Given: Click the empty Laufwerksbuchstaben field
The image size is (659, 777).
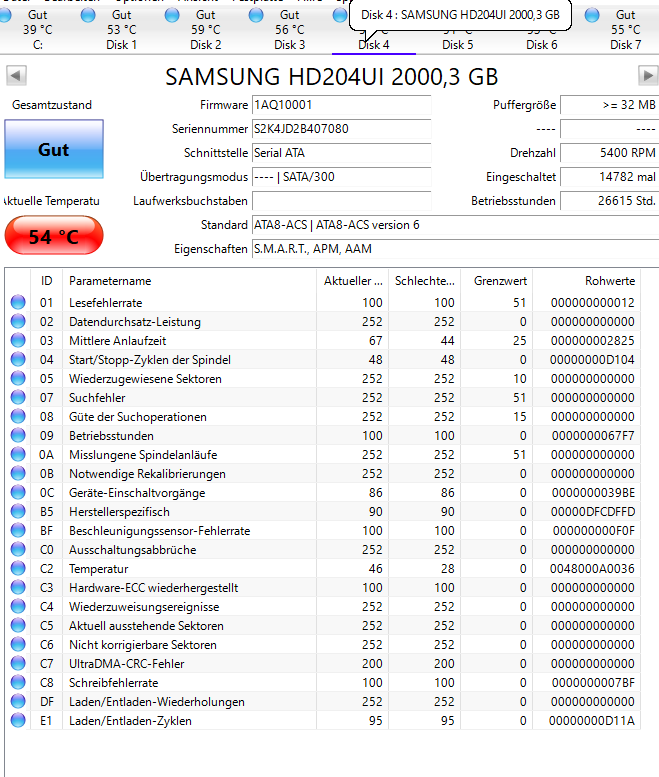Looking at the screenshot, I should click(x=341, y=201).
